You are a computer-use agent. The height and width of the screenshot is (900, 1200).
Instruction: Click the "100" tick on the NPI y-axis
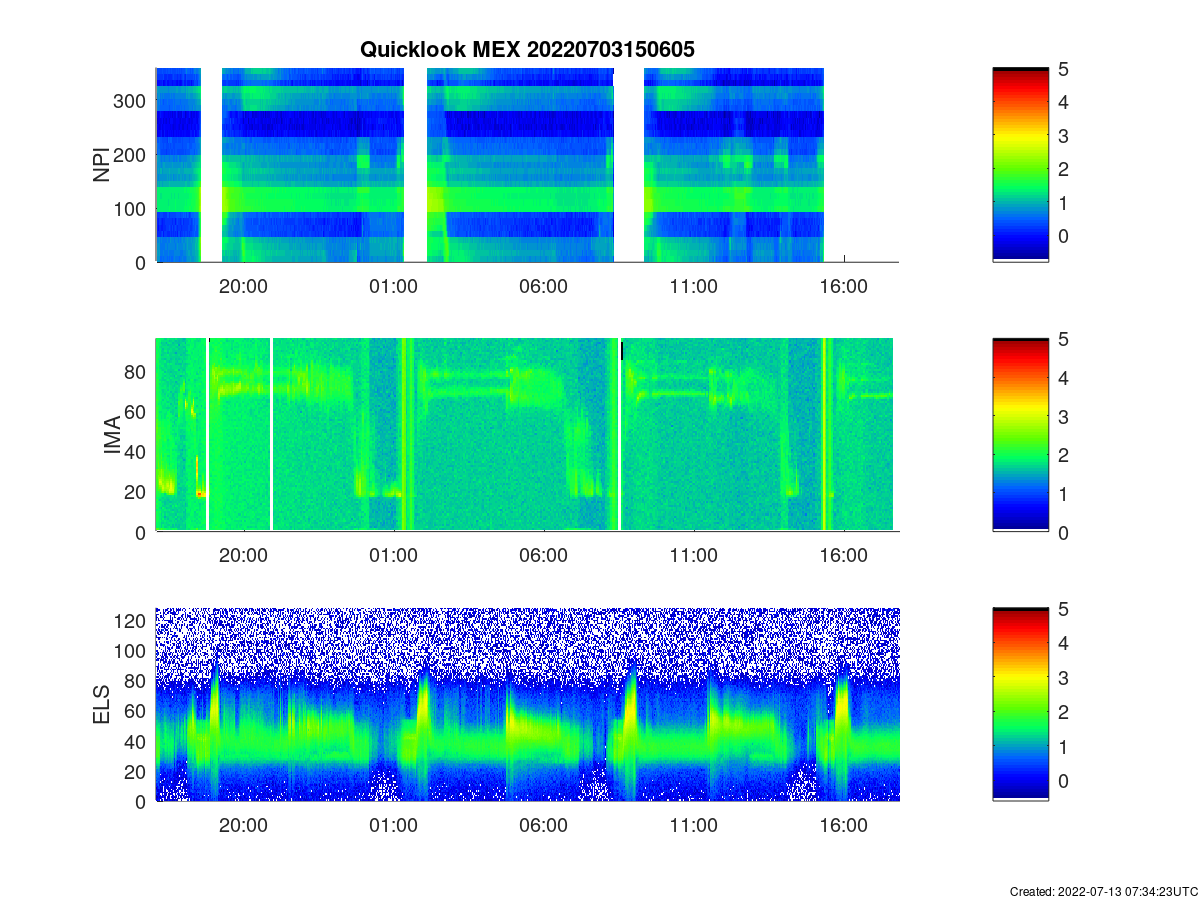[132, 208]
